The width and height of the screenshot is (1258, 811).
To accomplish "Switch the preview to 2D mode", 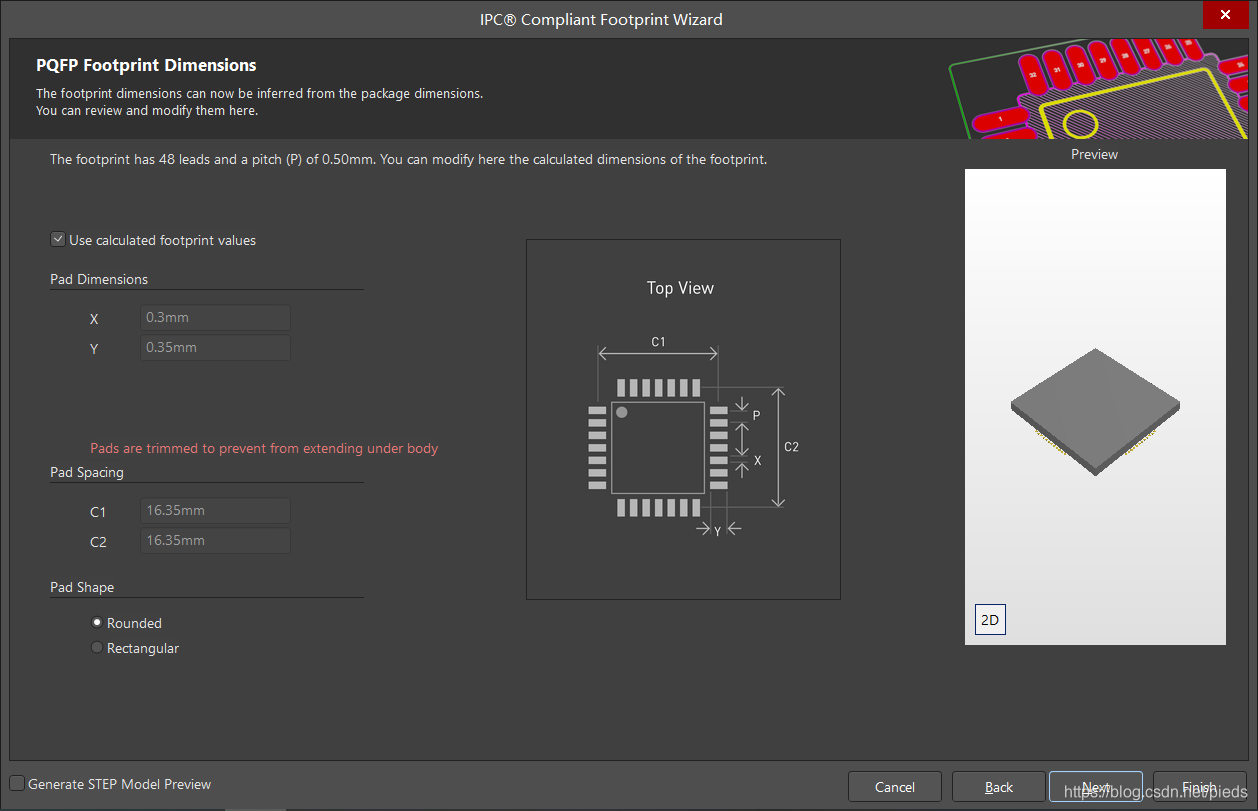I will (989, 620).
